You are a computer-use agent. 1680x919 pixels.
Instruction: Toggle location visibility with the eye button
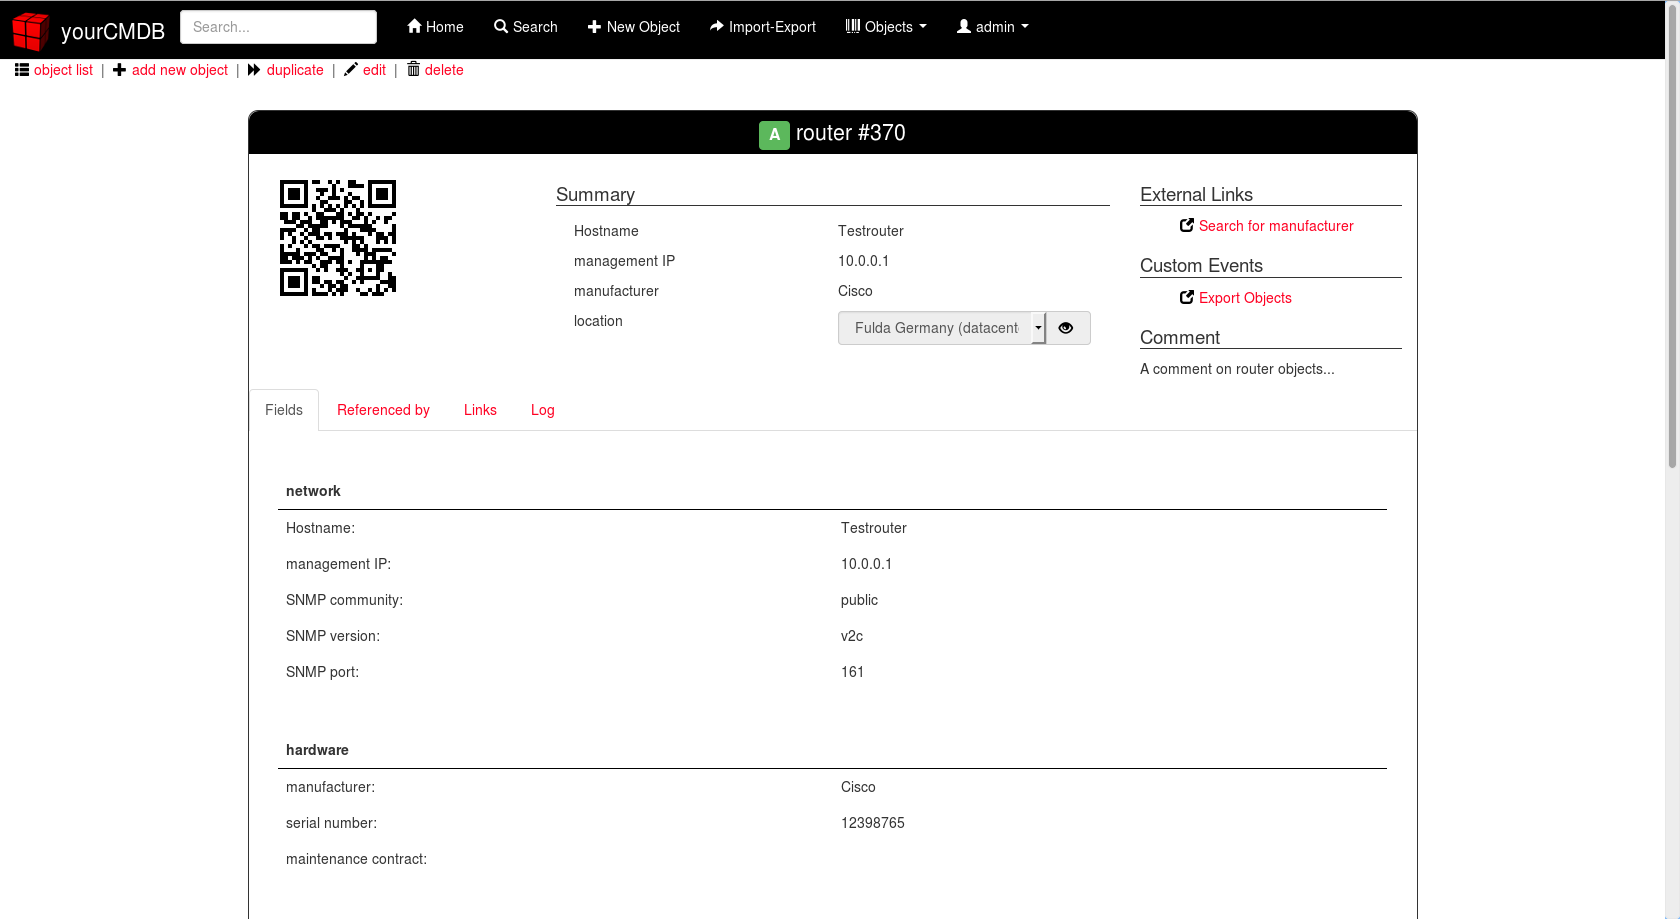coord(1066,328)
